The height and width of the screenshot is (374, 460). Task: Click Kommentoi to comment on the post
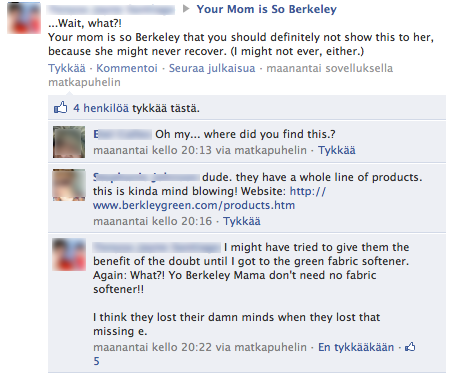coord(127,68)
